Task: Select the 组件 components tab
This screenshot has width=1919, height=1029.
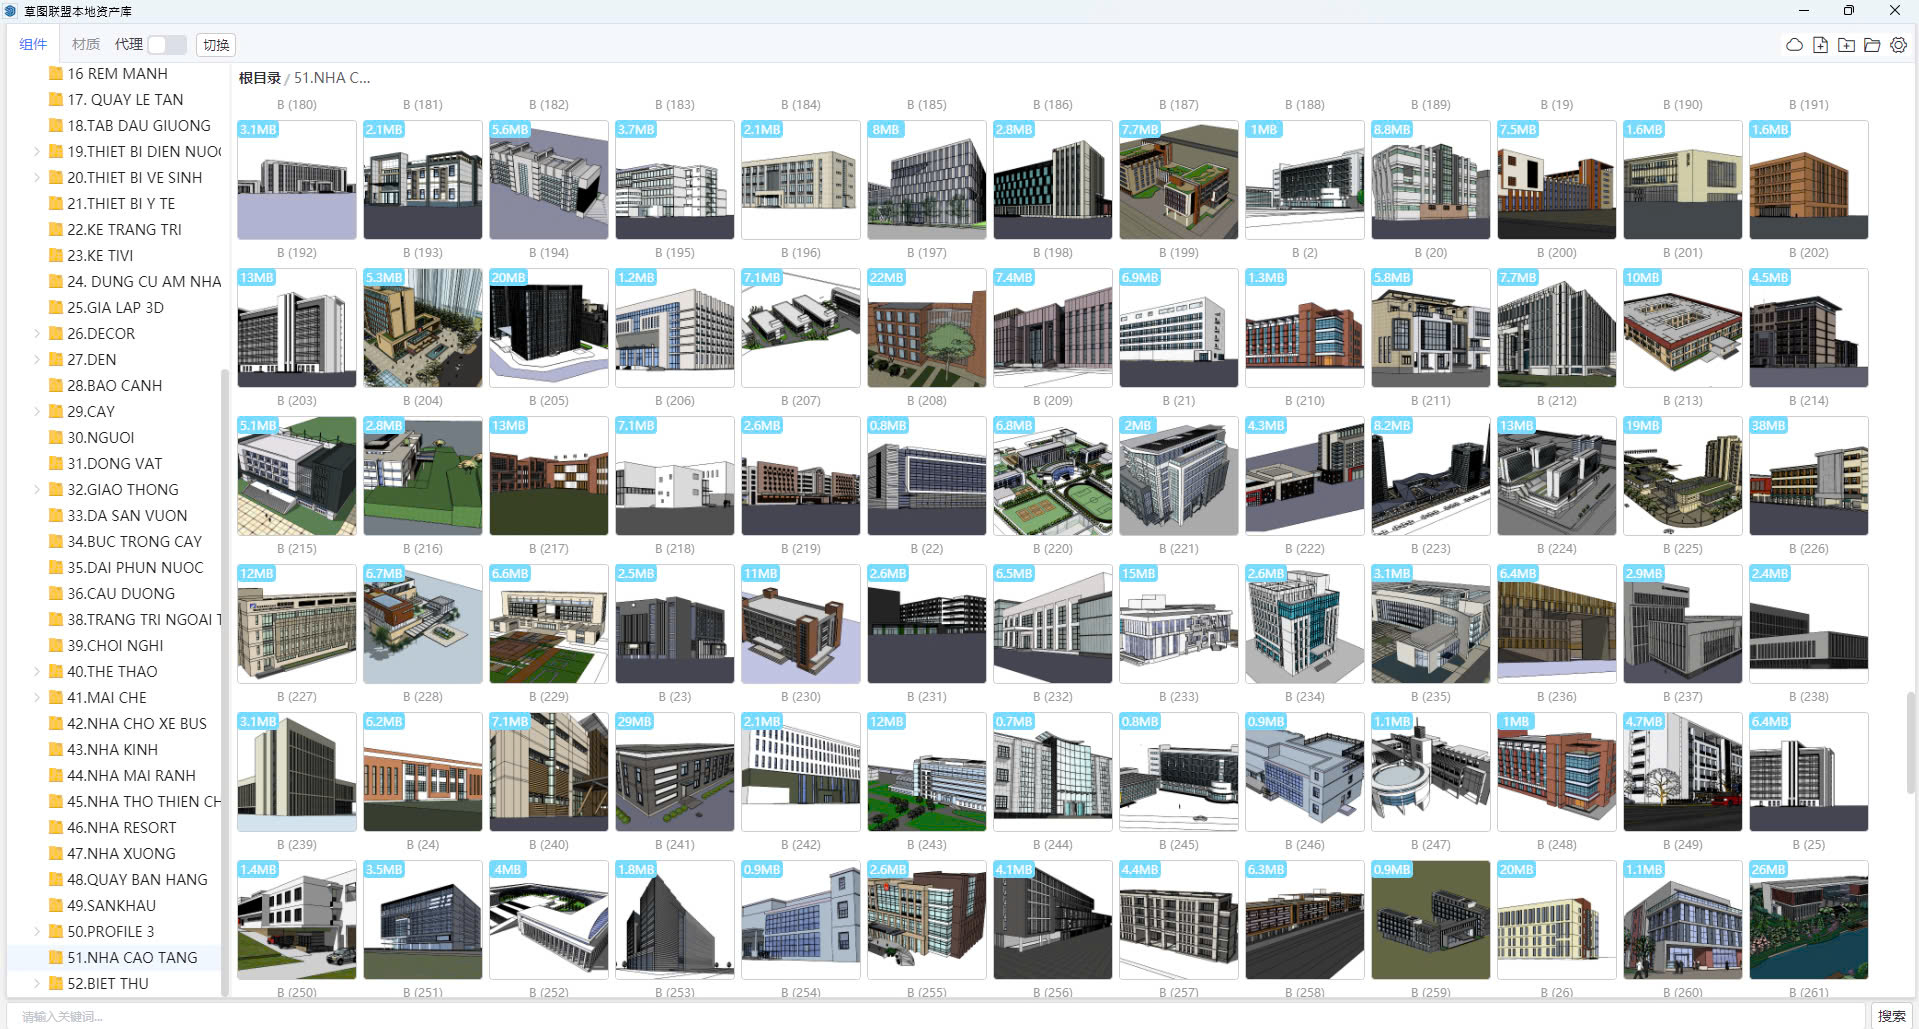Action: tap(33, 45)
